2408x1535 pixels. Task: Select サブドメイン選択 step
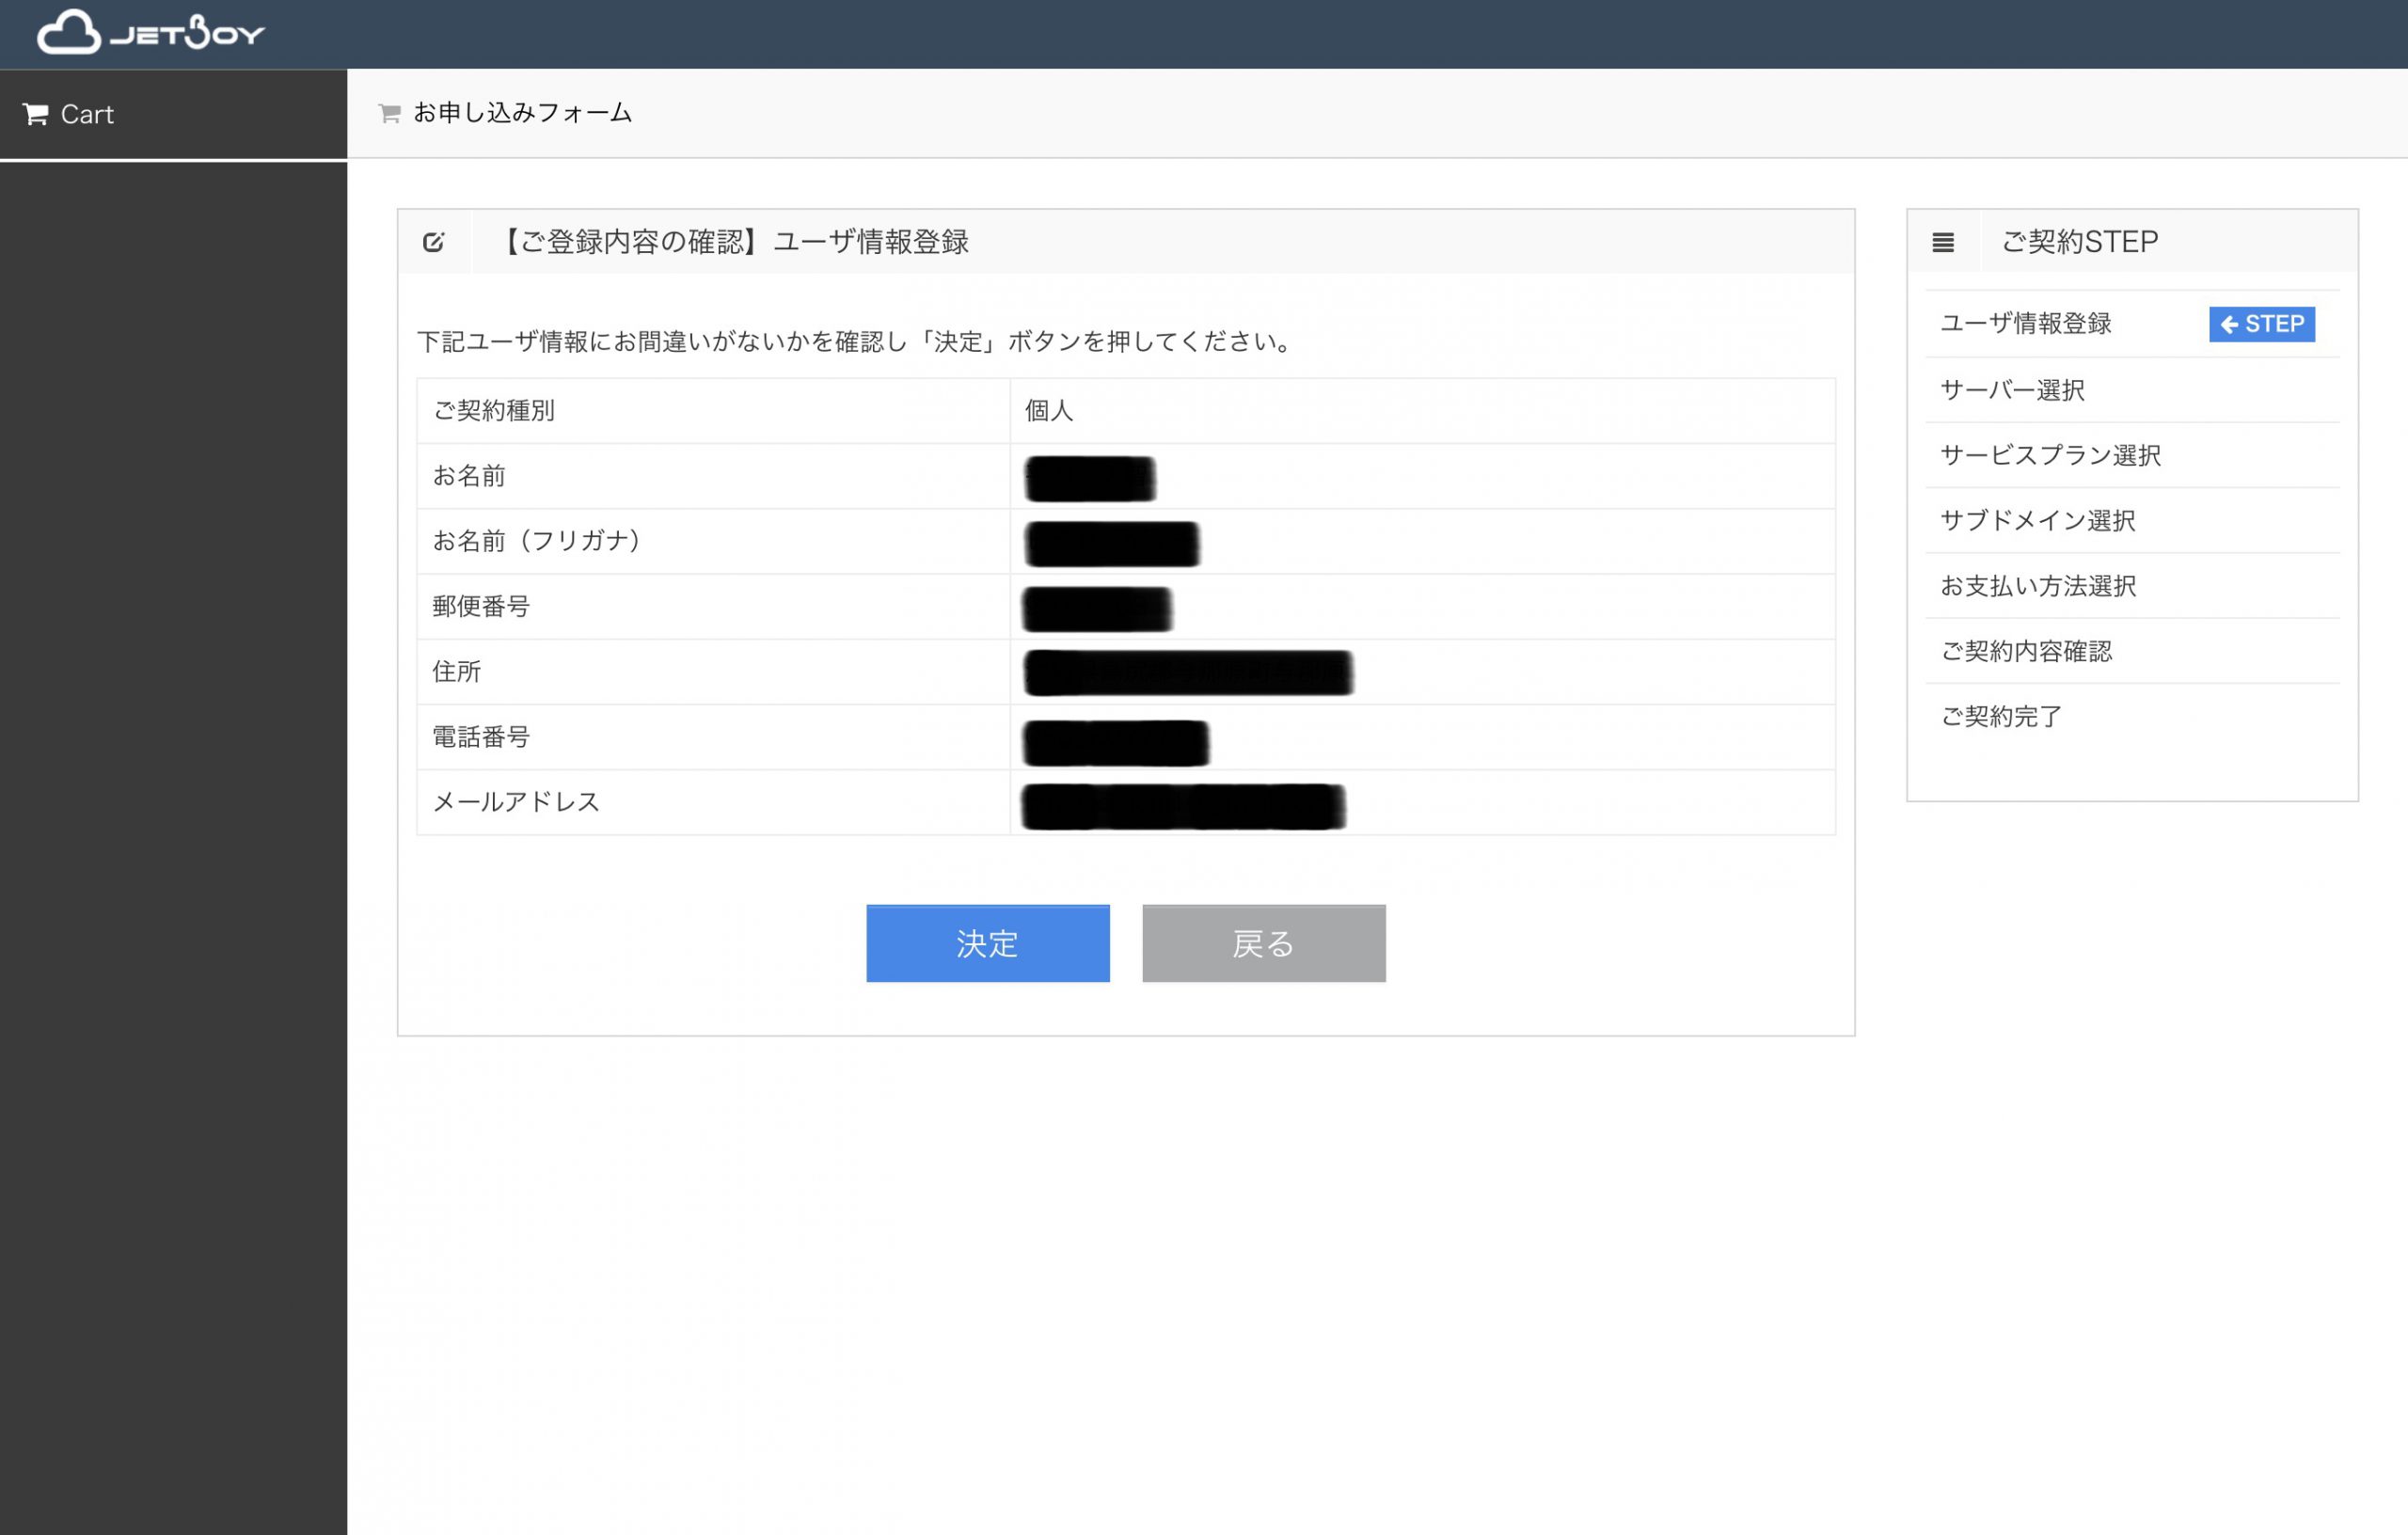pos(2037,520)
